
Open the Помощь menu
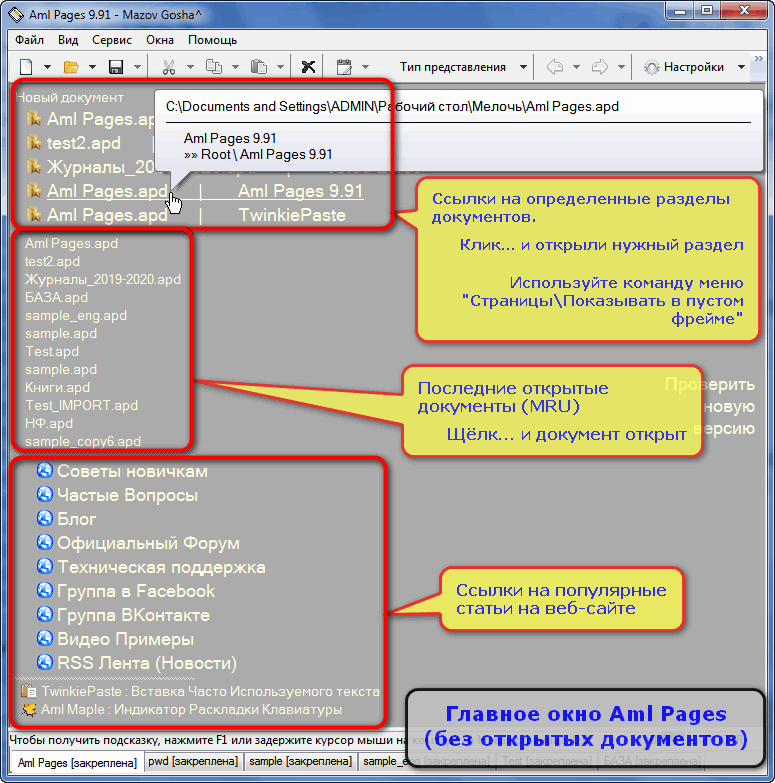point(212,40)
